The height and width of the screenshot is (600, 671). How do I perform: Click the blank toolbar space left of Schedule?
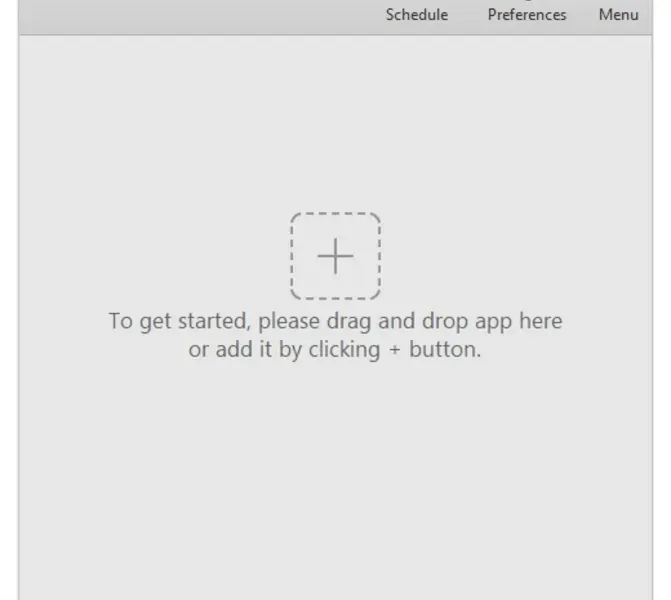coord(201,16)
